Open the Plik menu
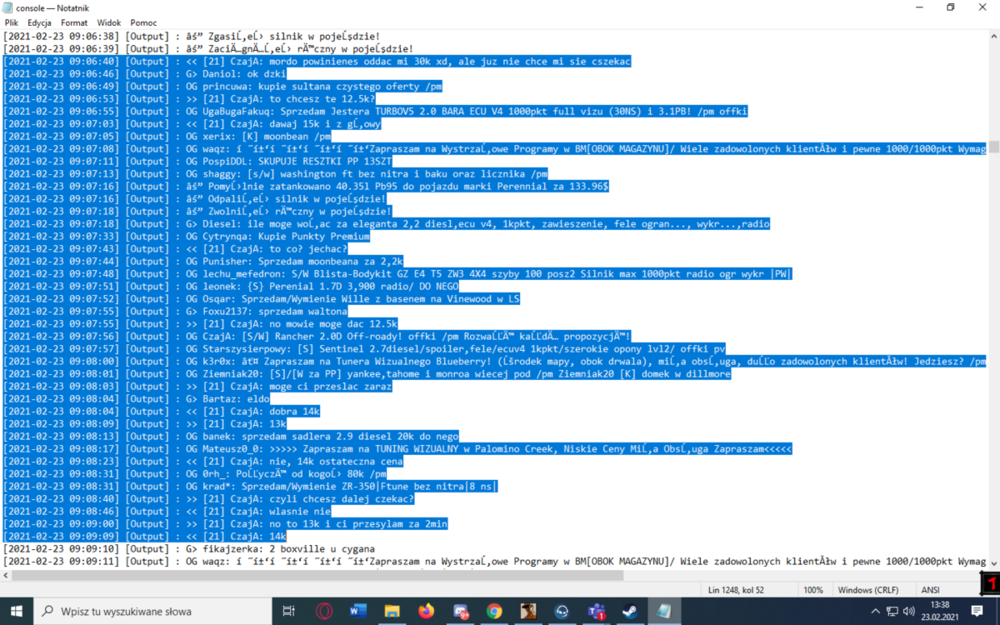 coord(11,22)
